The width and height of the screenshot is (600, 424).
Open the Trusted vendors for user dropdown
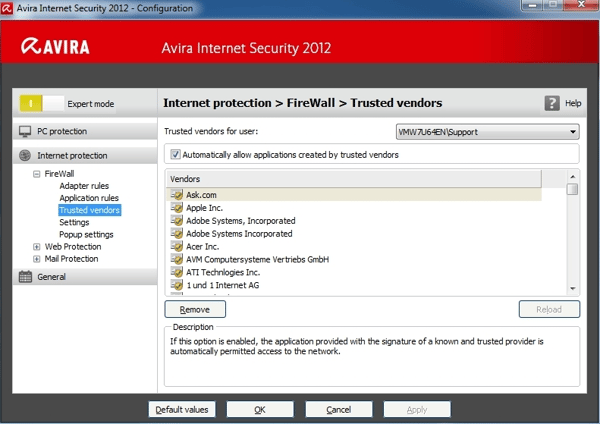(487, 132)
